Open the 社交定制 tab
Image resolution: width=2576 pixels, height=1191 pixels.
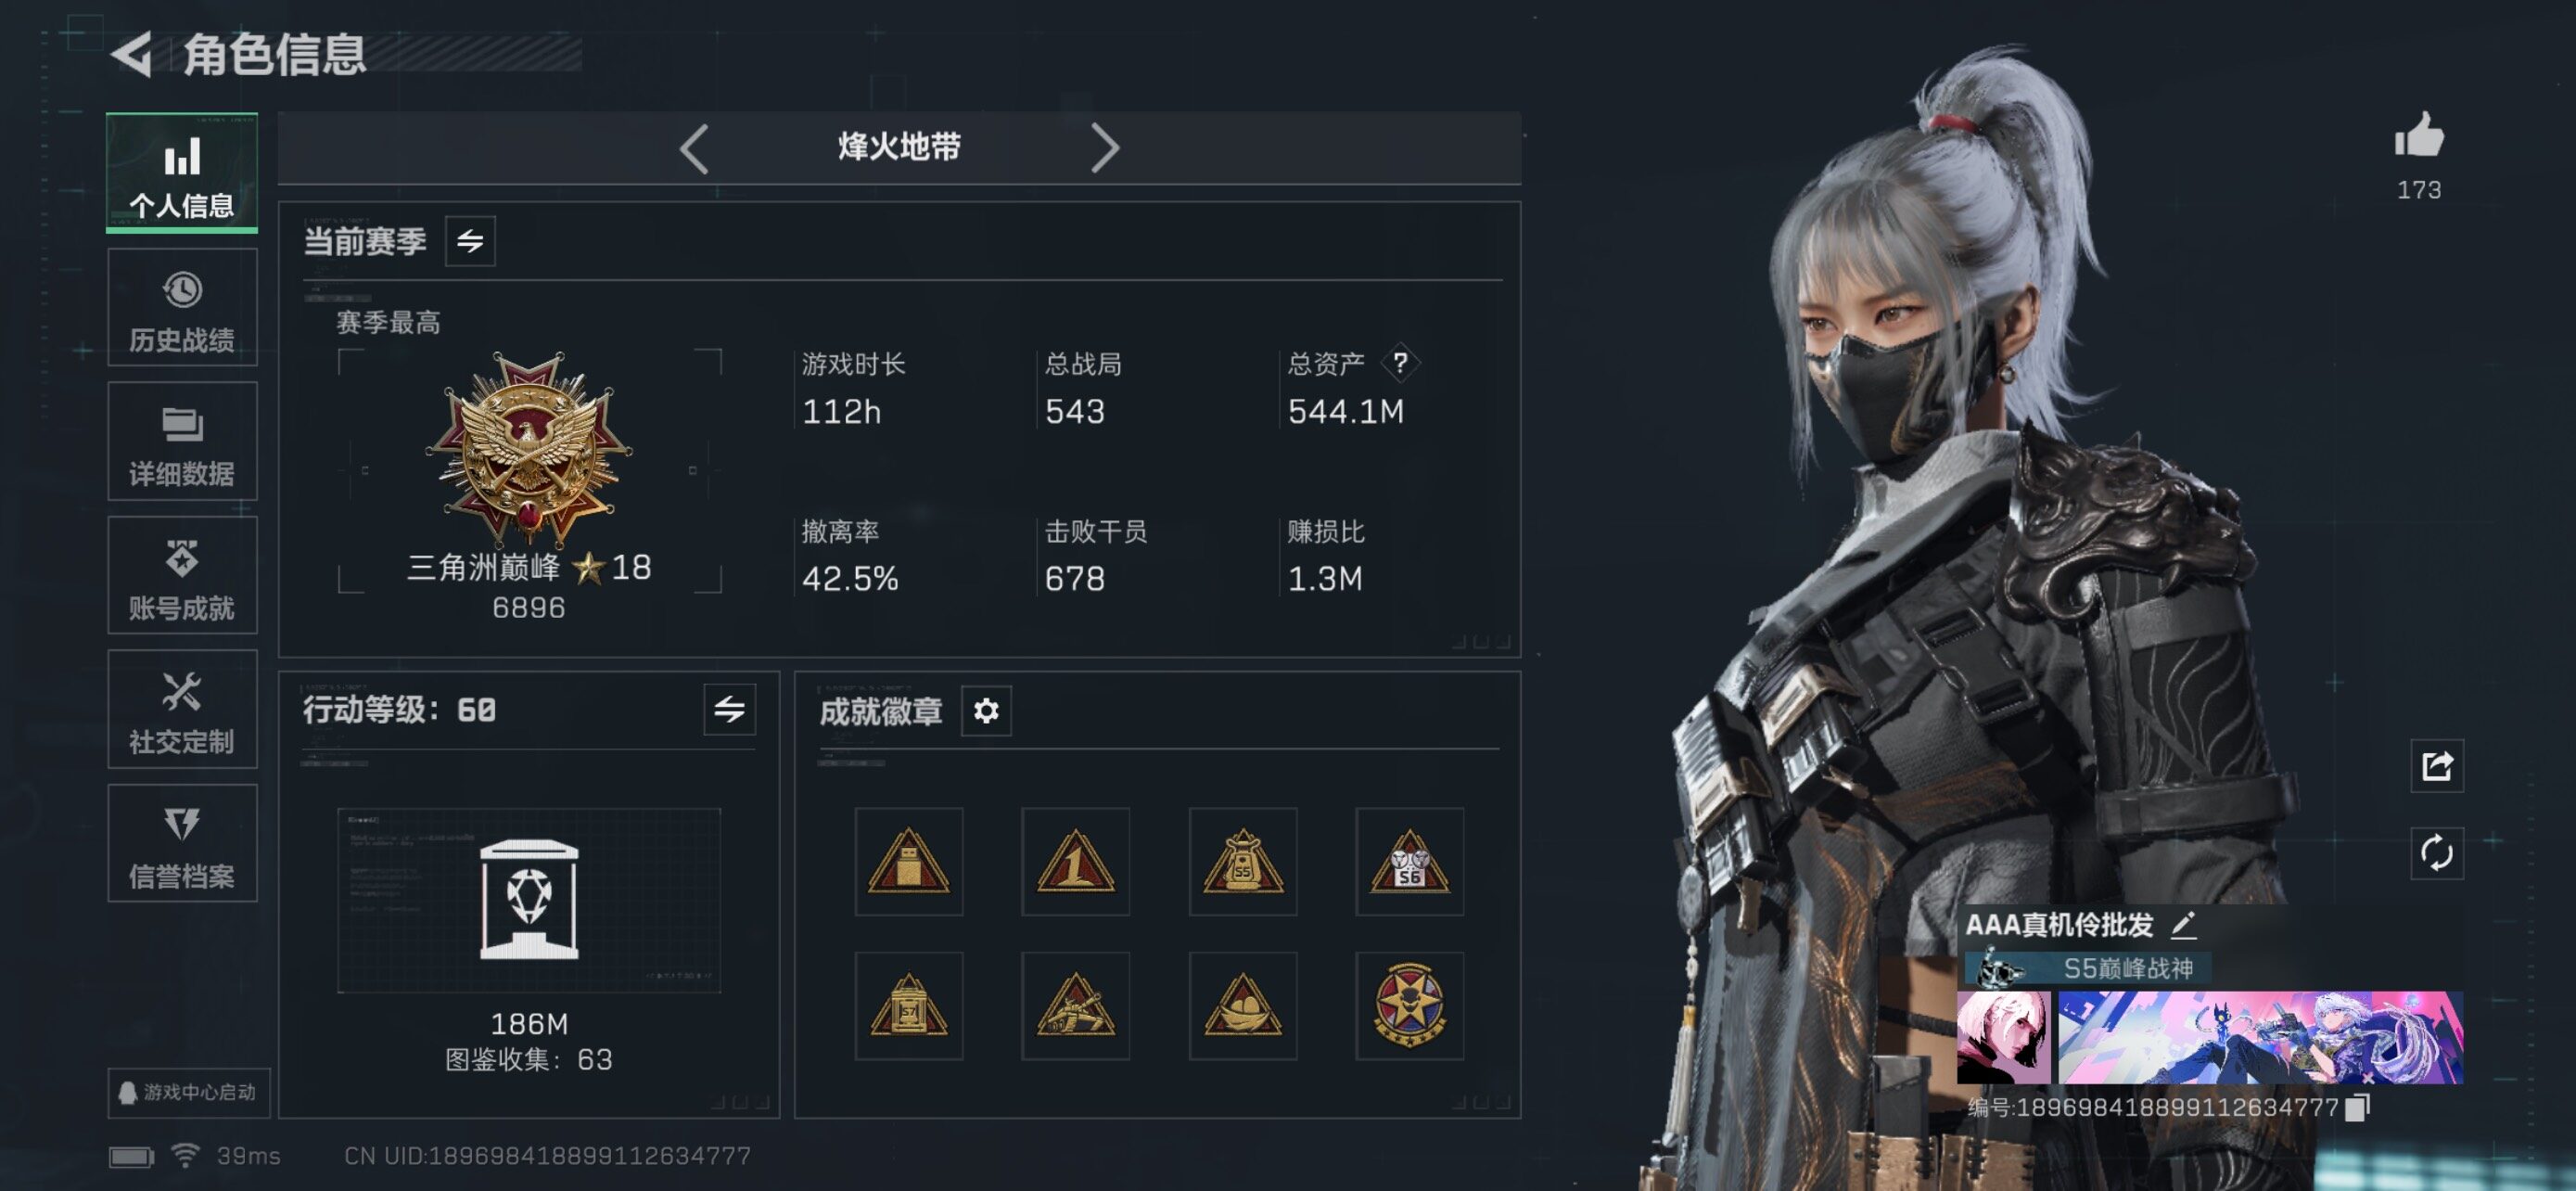click(x=182, y=709)
